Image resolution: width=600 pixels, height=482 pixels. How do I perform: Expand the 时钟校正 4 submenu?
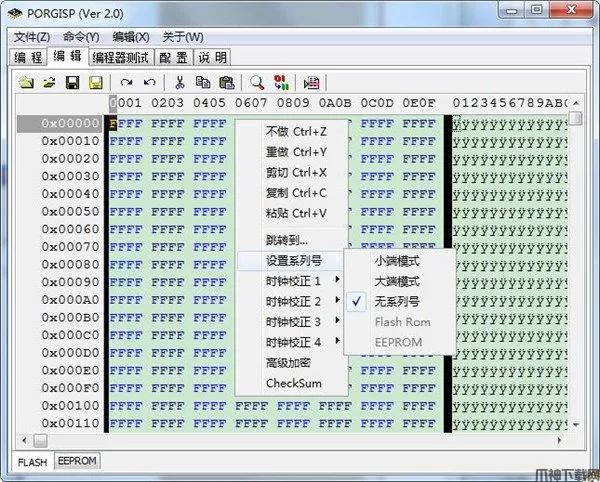pyautogui.click(x=292, y=342)
